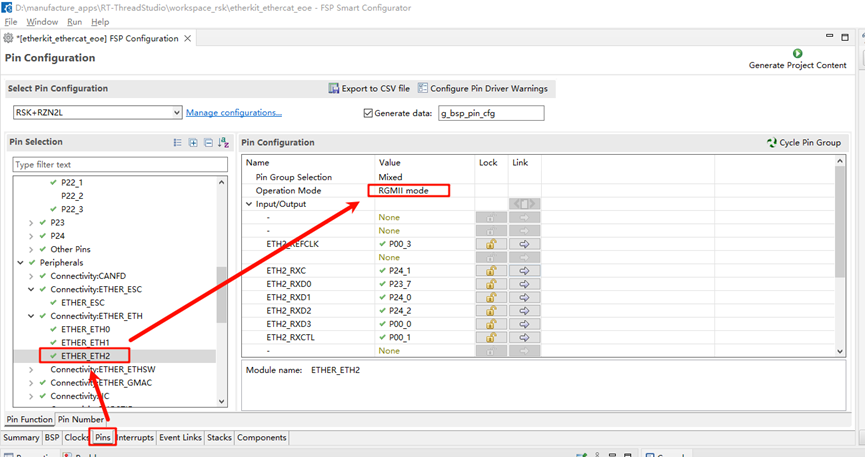
Task: Expand Connectivity:ETHER_GMAC node
Action: click(x=31, y=383)
